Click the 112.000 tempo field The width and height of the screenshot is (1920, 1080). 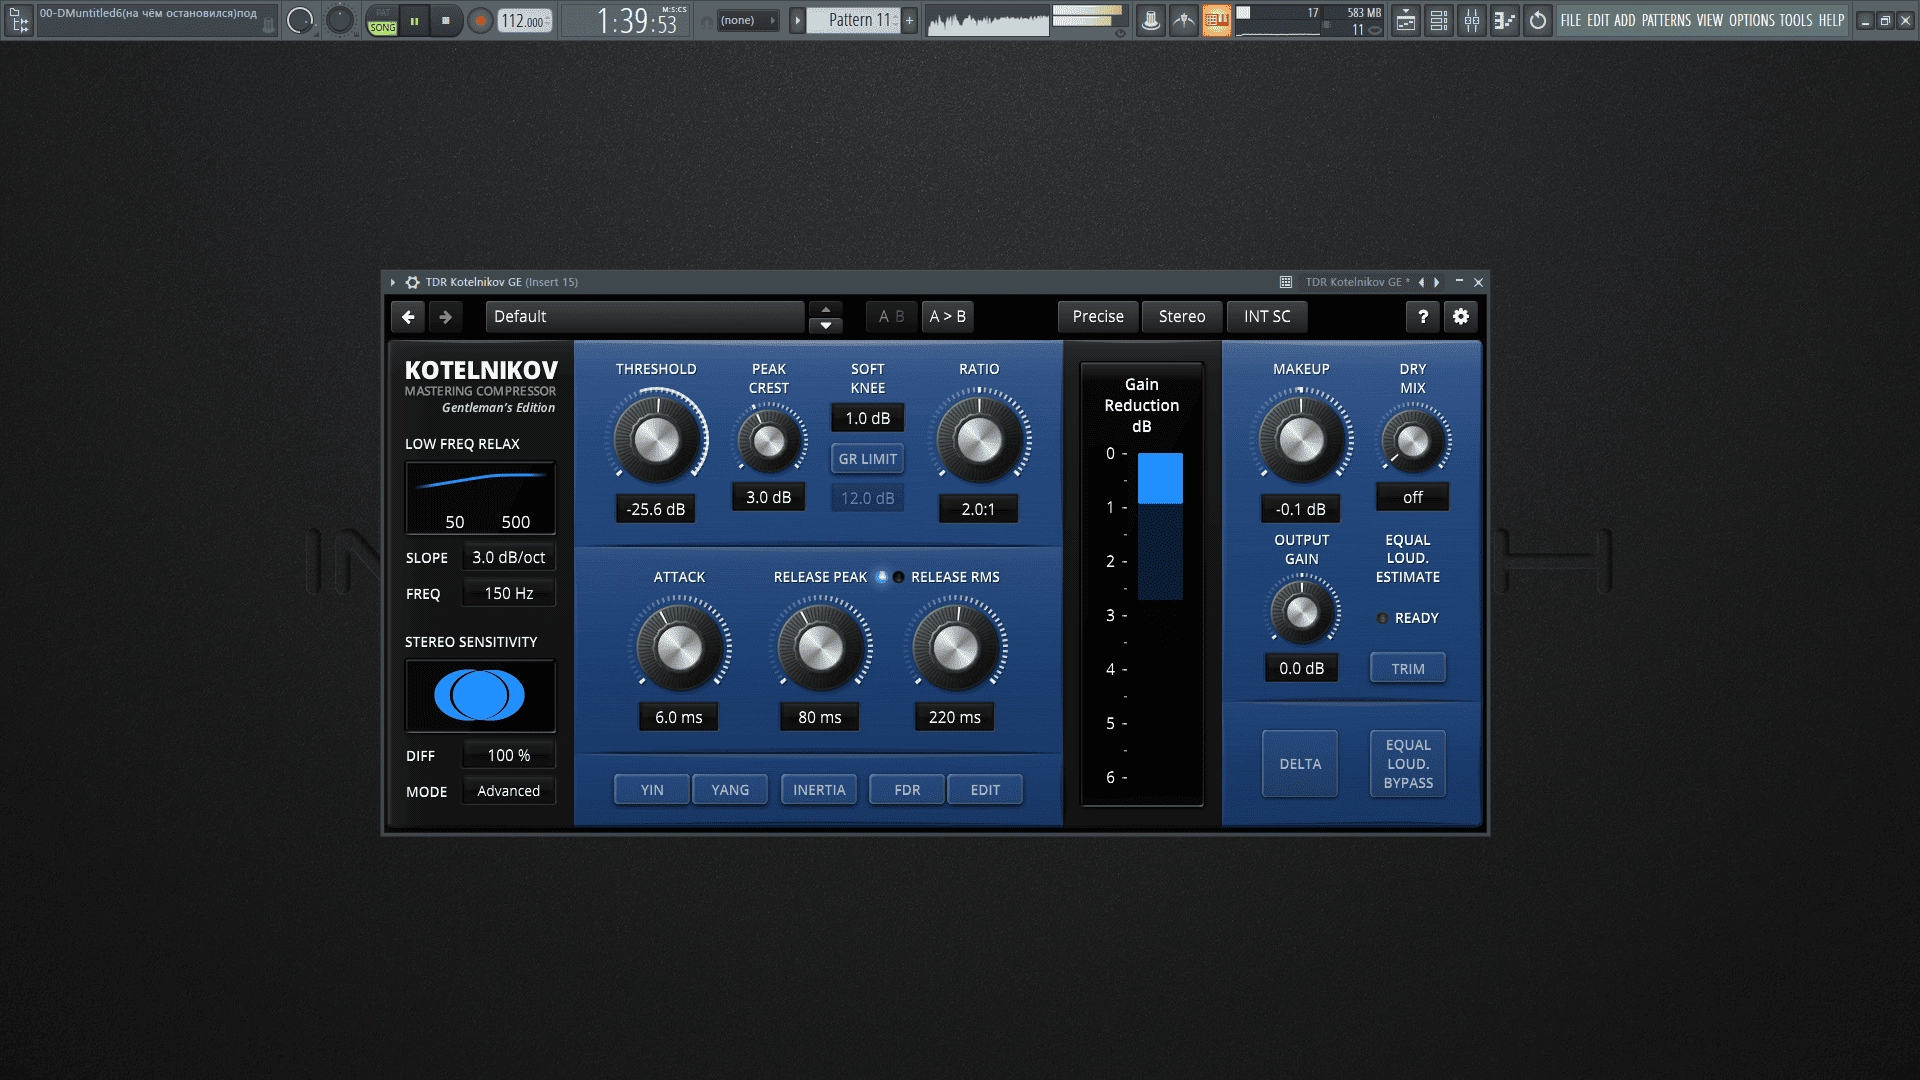coord(525,21)
